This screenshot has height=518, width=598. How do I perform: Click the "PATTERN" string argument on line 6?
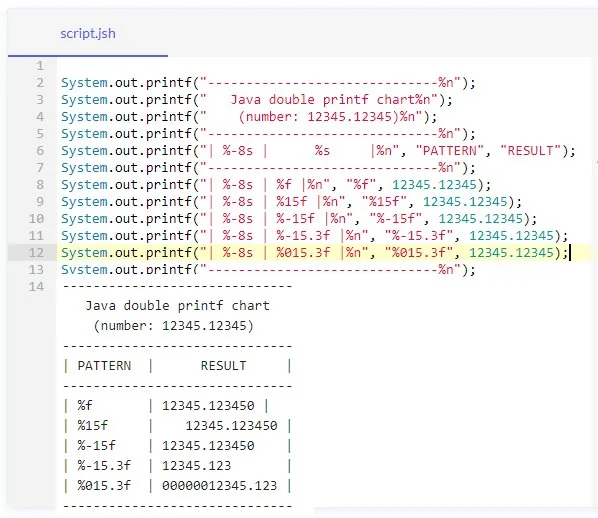[450, 151]
